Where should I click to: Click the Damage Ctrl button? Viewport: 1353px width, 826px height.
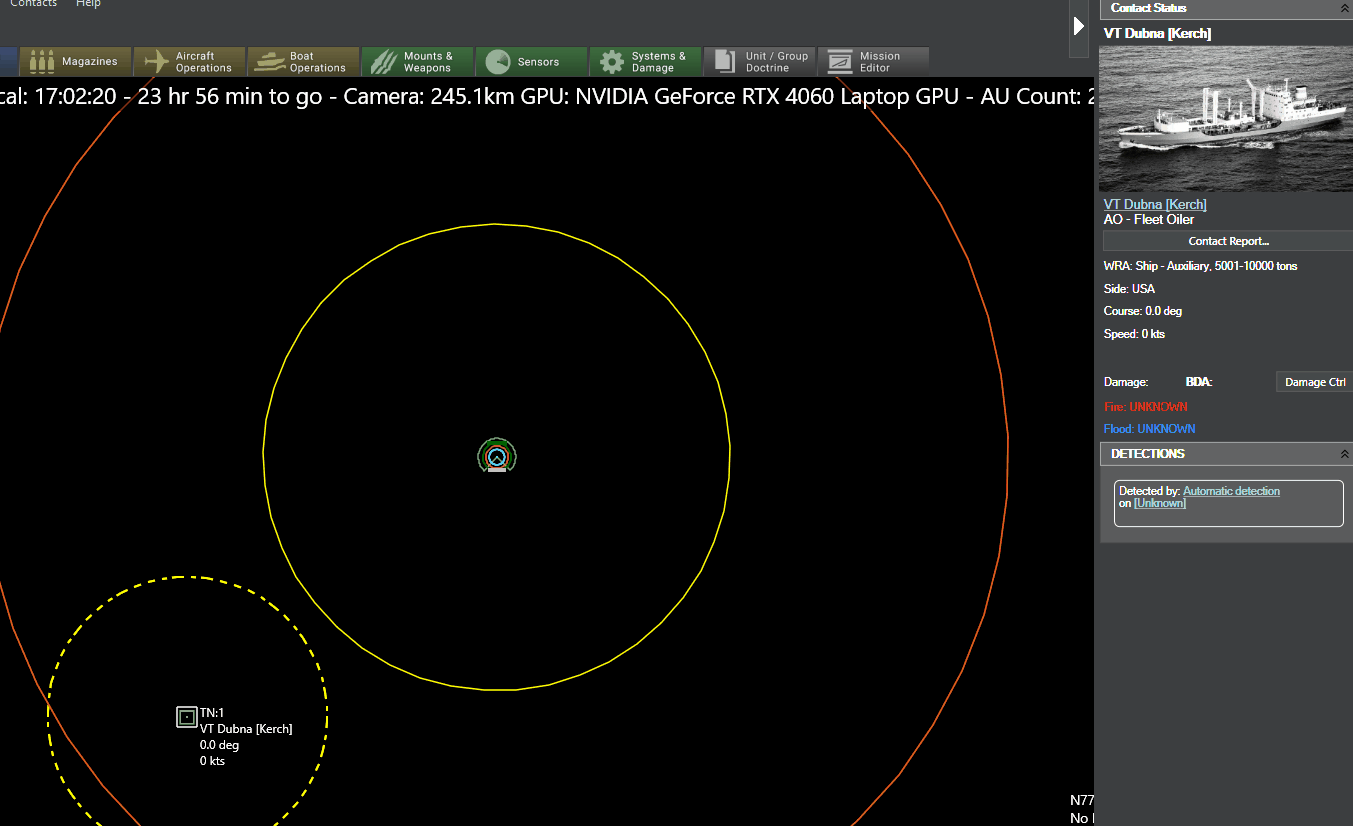tap(1314, 382)
